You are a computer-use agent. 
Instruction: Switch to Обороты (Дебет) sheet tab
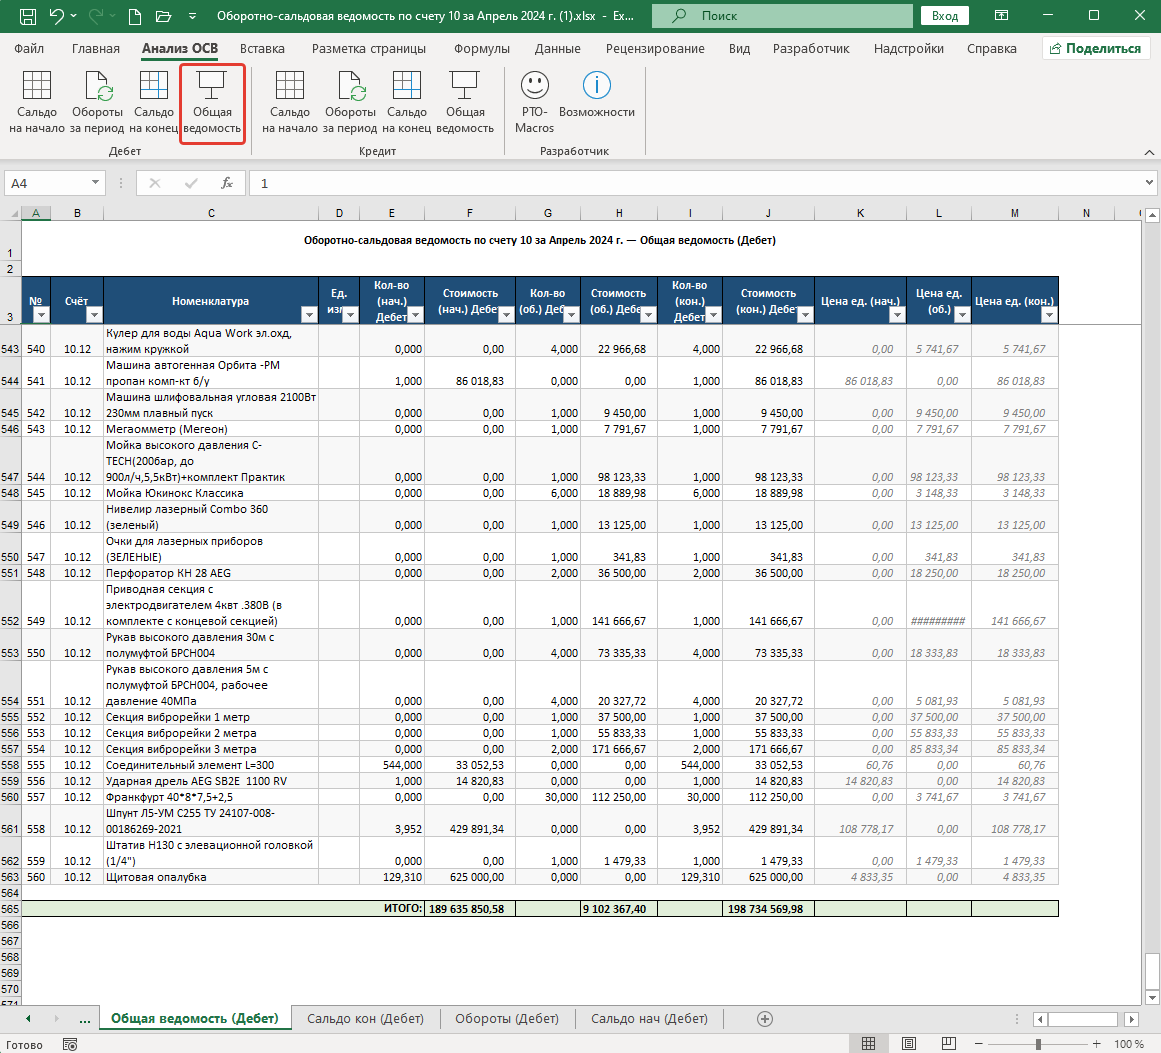pos(507,1019)
